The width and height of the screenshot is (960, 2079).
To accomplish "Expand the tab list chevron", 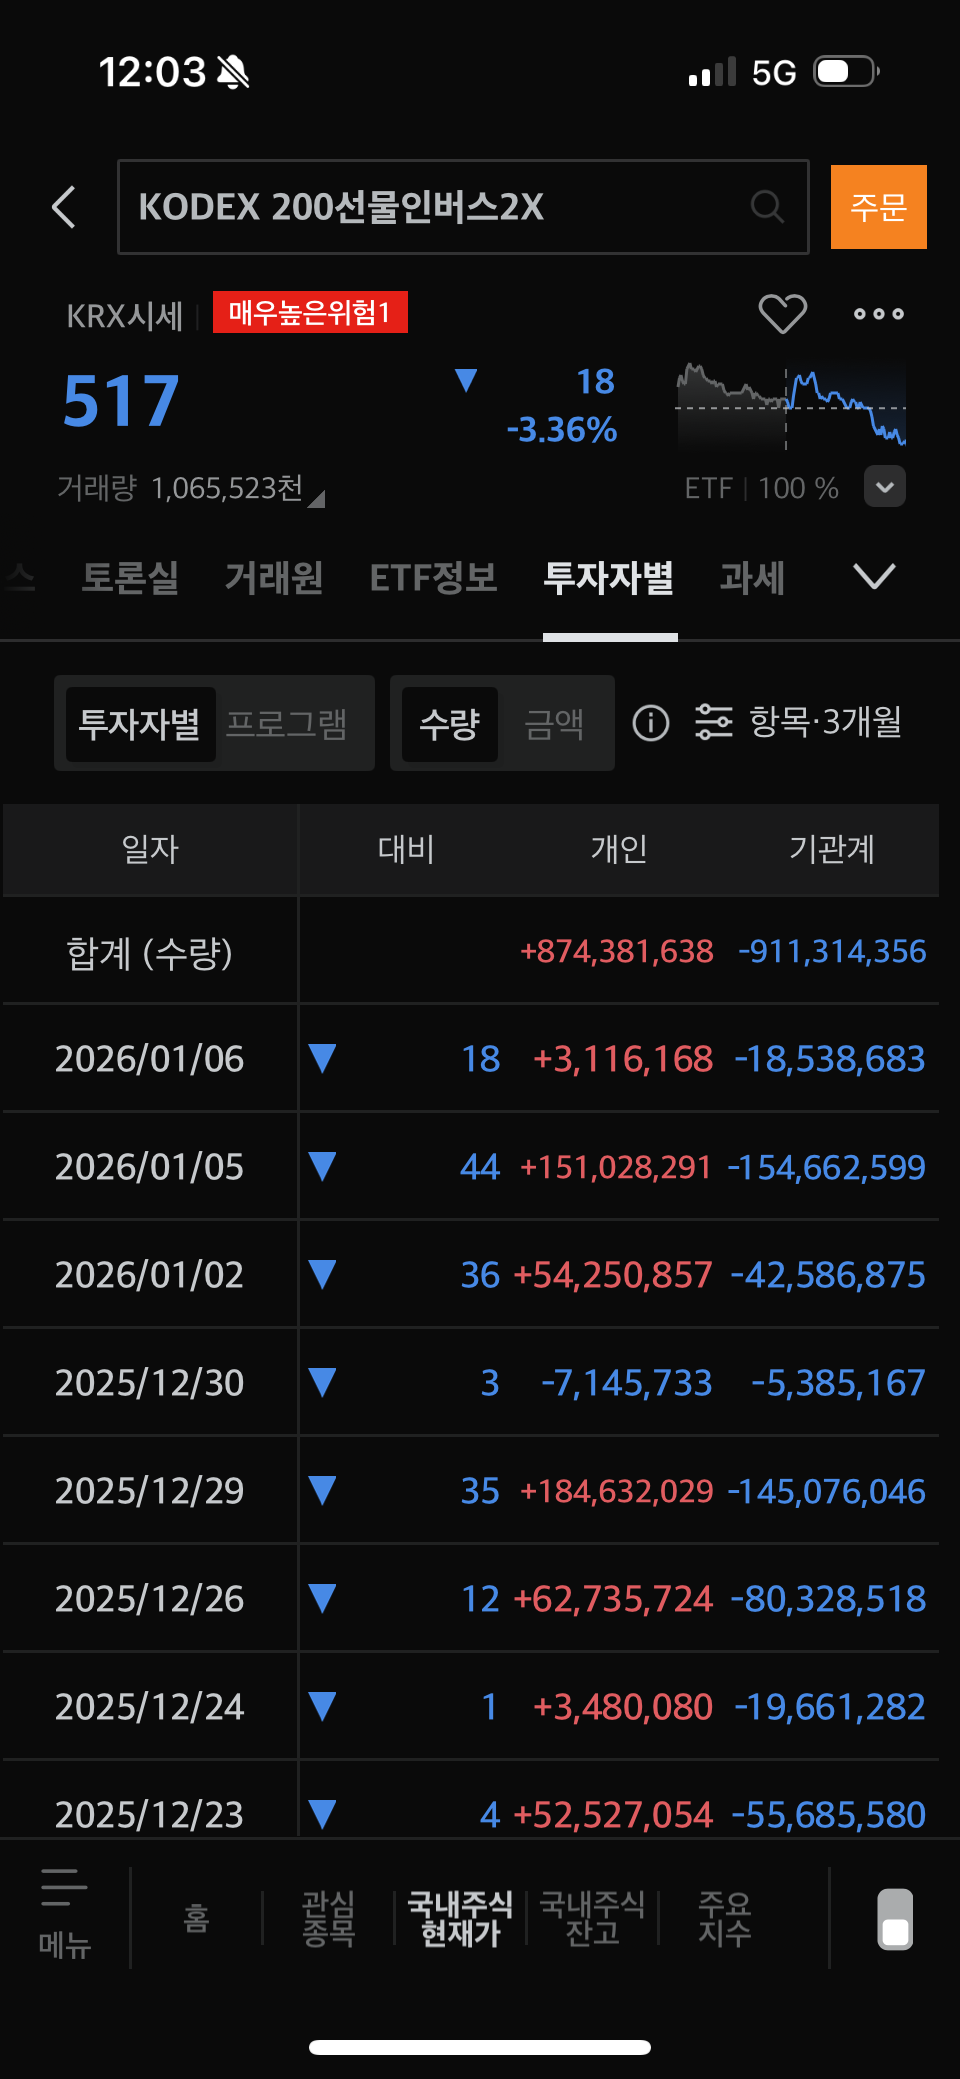I will pos(874,576).
